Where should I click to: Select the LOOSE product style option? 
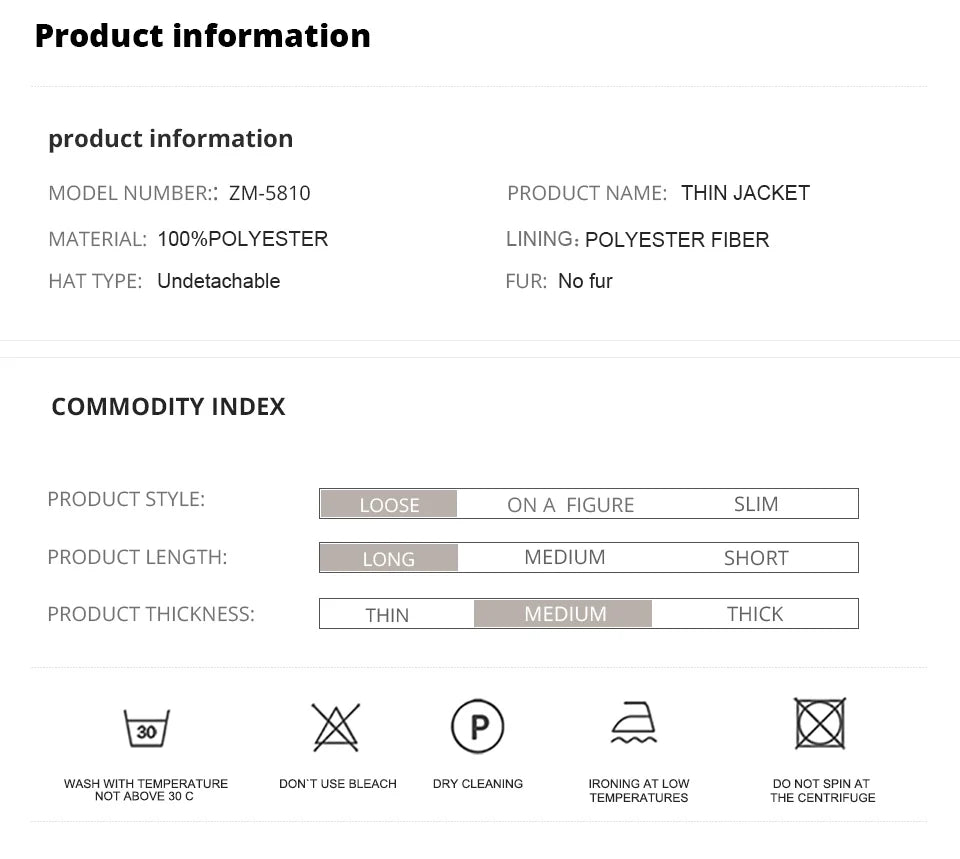pyautogui.click(x=389, y=505)
